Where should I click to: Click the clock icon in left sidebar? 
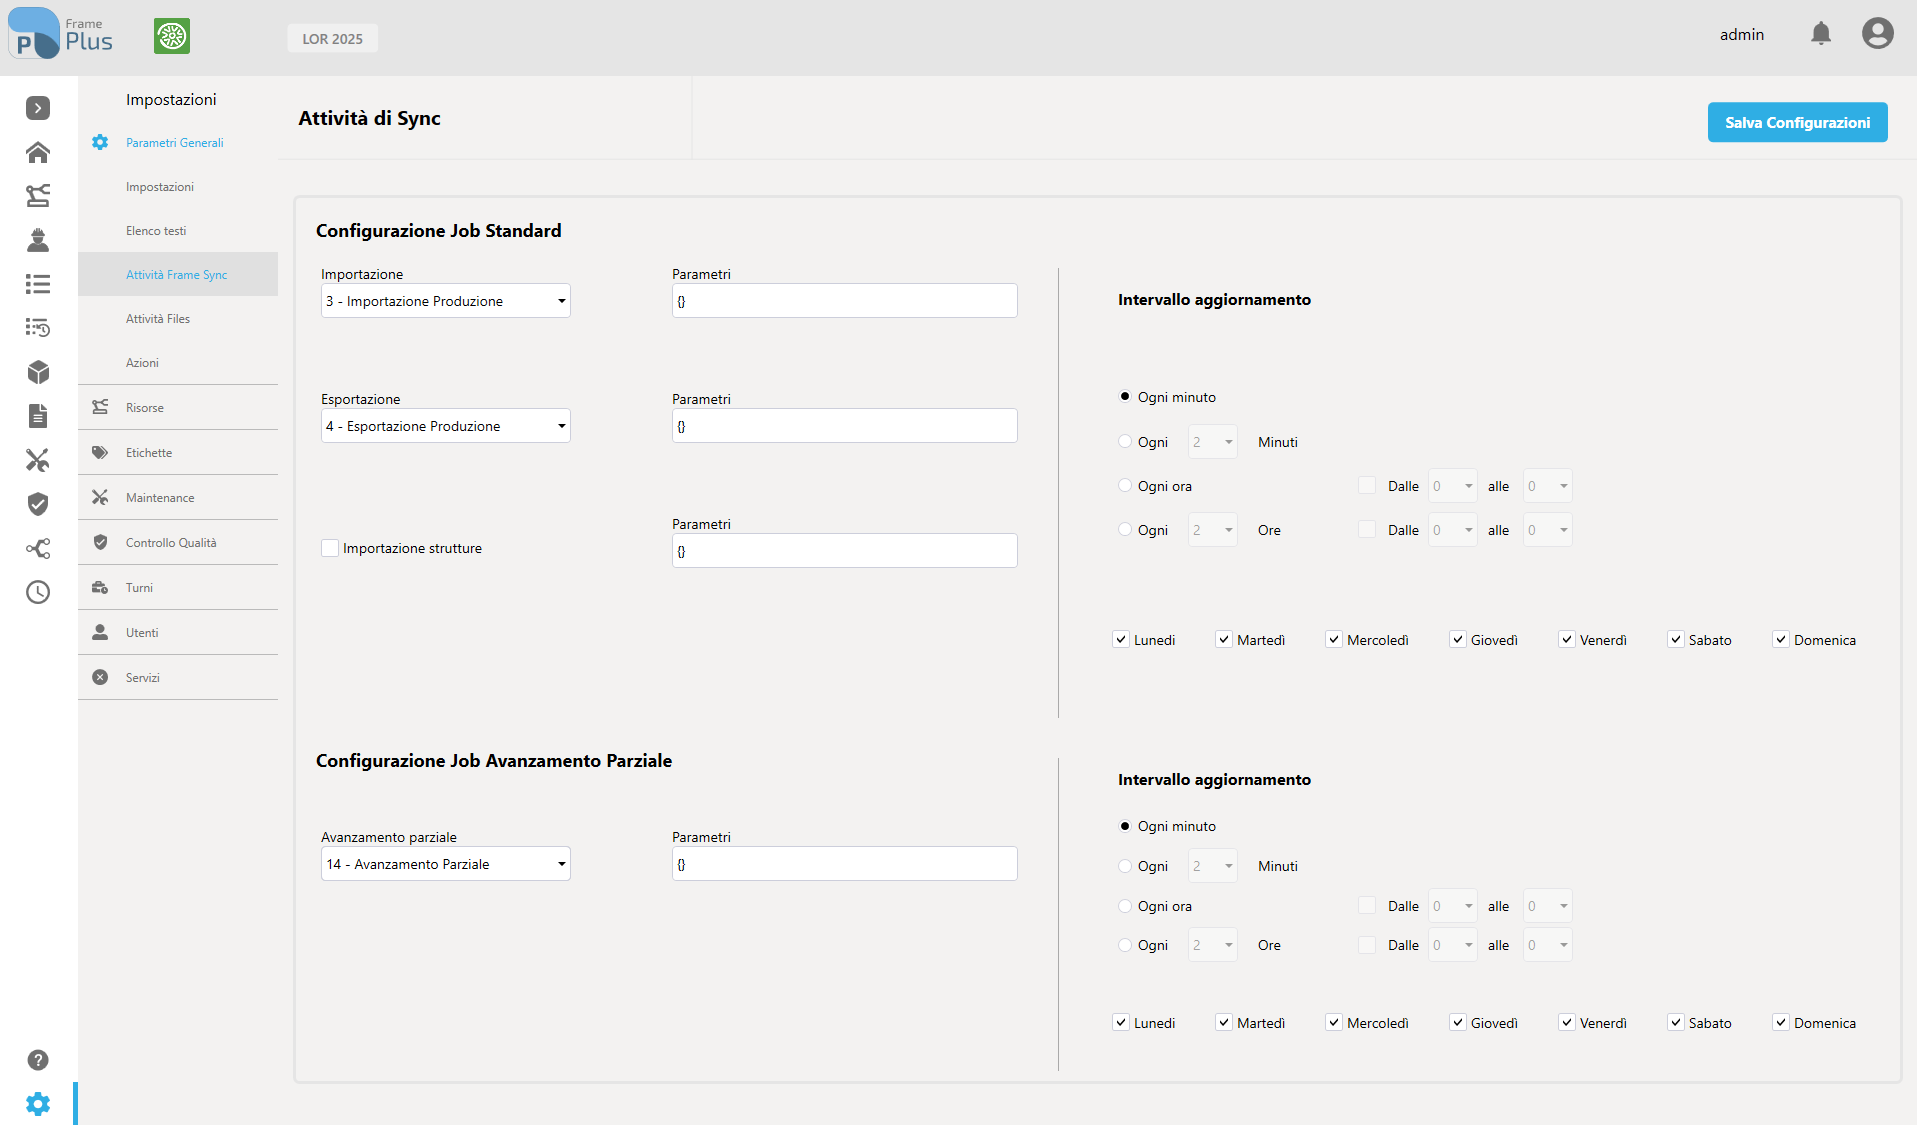(38, 592)
